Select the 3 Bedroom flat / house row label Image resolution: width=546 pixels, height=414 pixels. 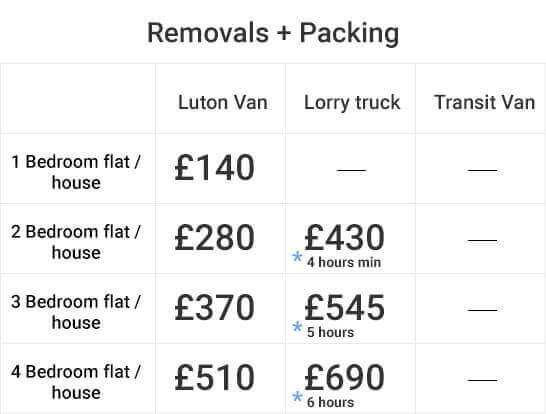(x=76, y=312)
